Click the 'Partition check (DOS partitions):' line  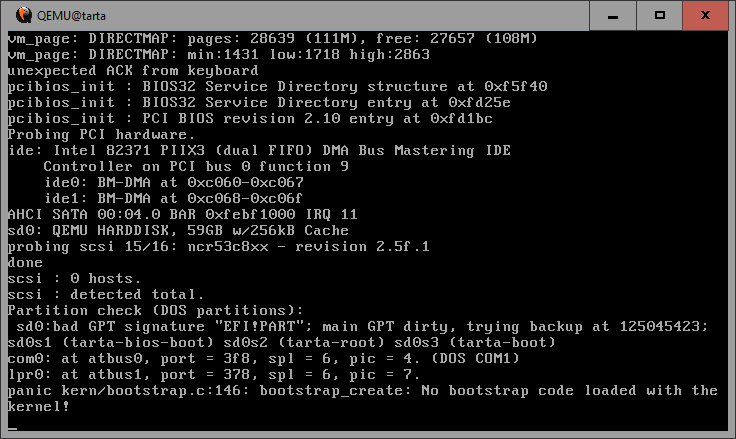155,310
